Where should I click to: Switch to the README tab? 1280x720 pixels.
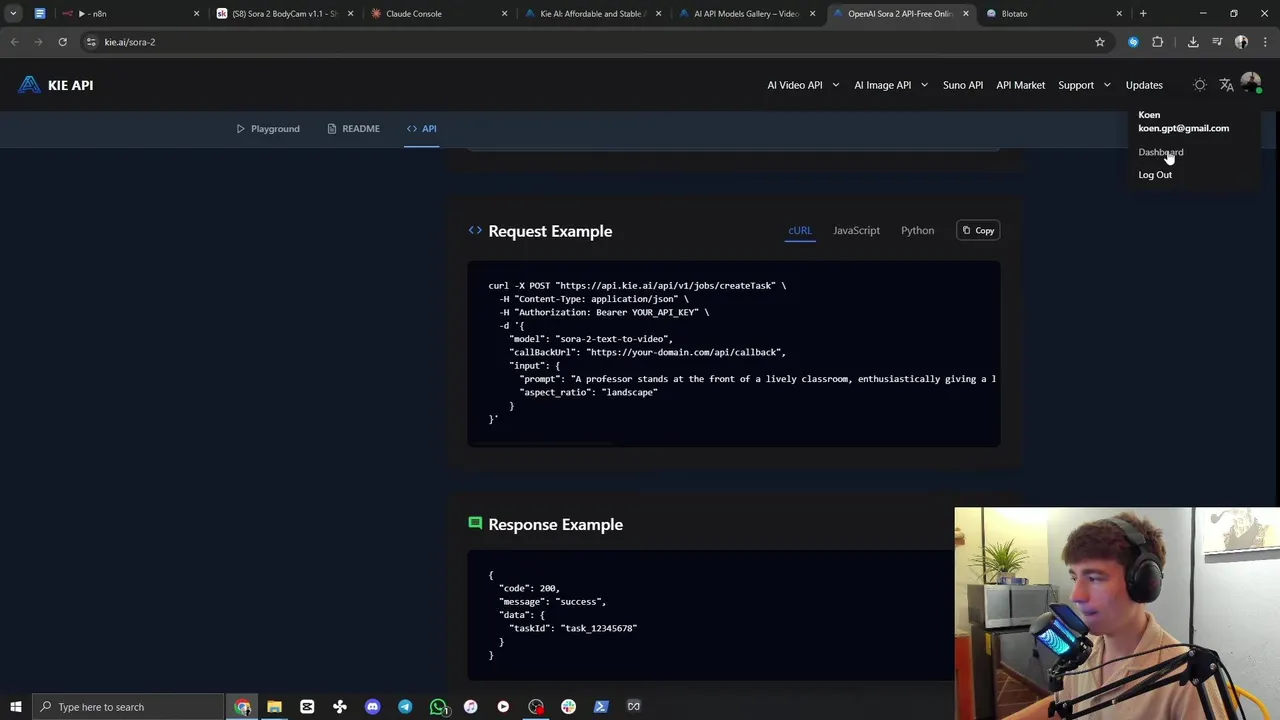tap(353, 129)
